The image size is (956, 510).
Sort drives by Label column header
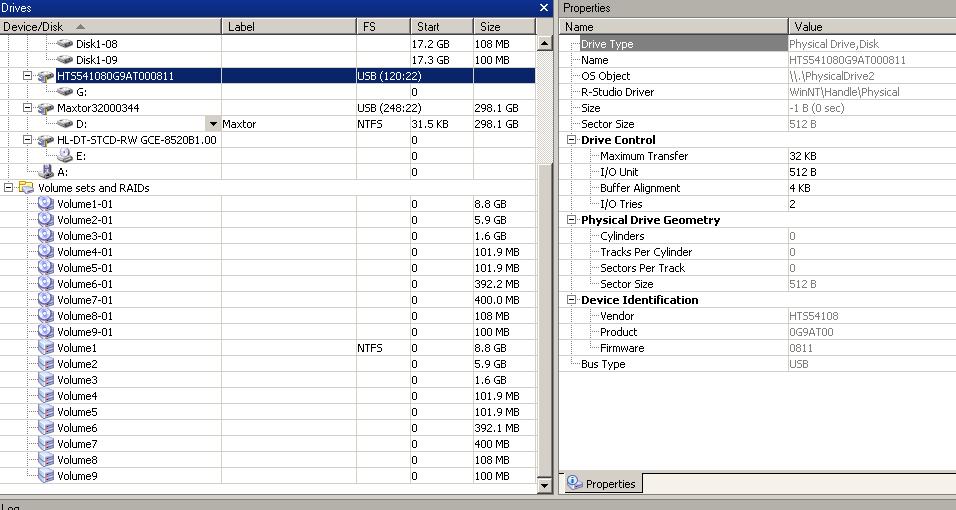289,27
